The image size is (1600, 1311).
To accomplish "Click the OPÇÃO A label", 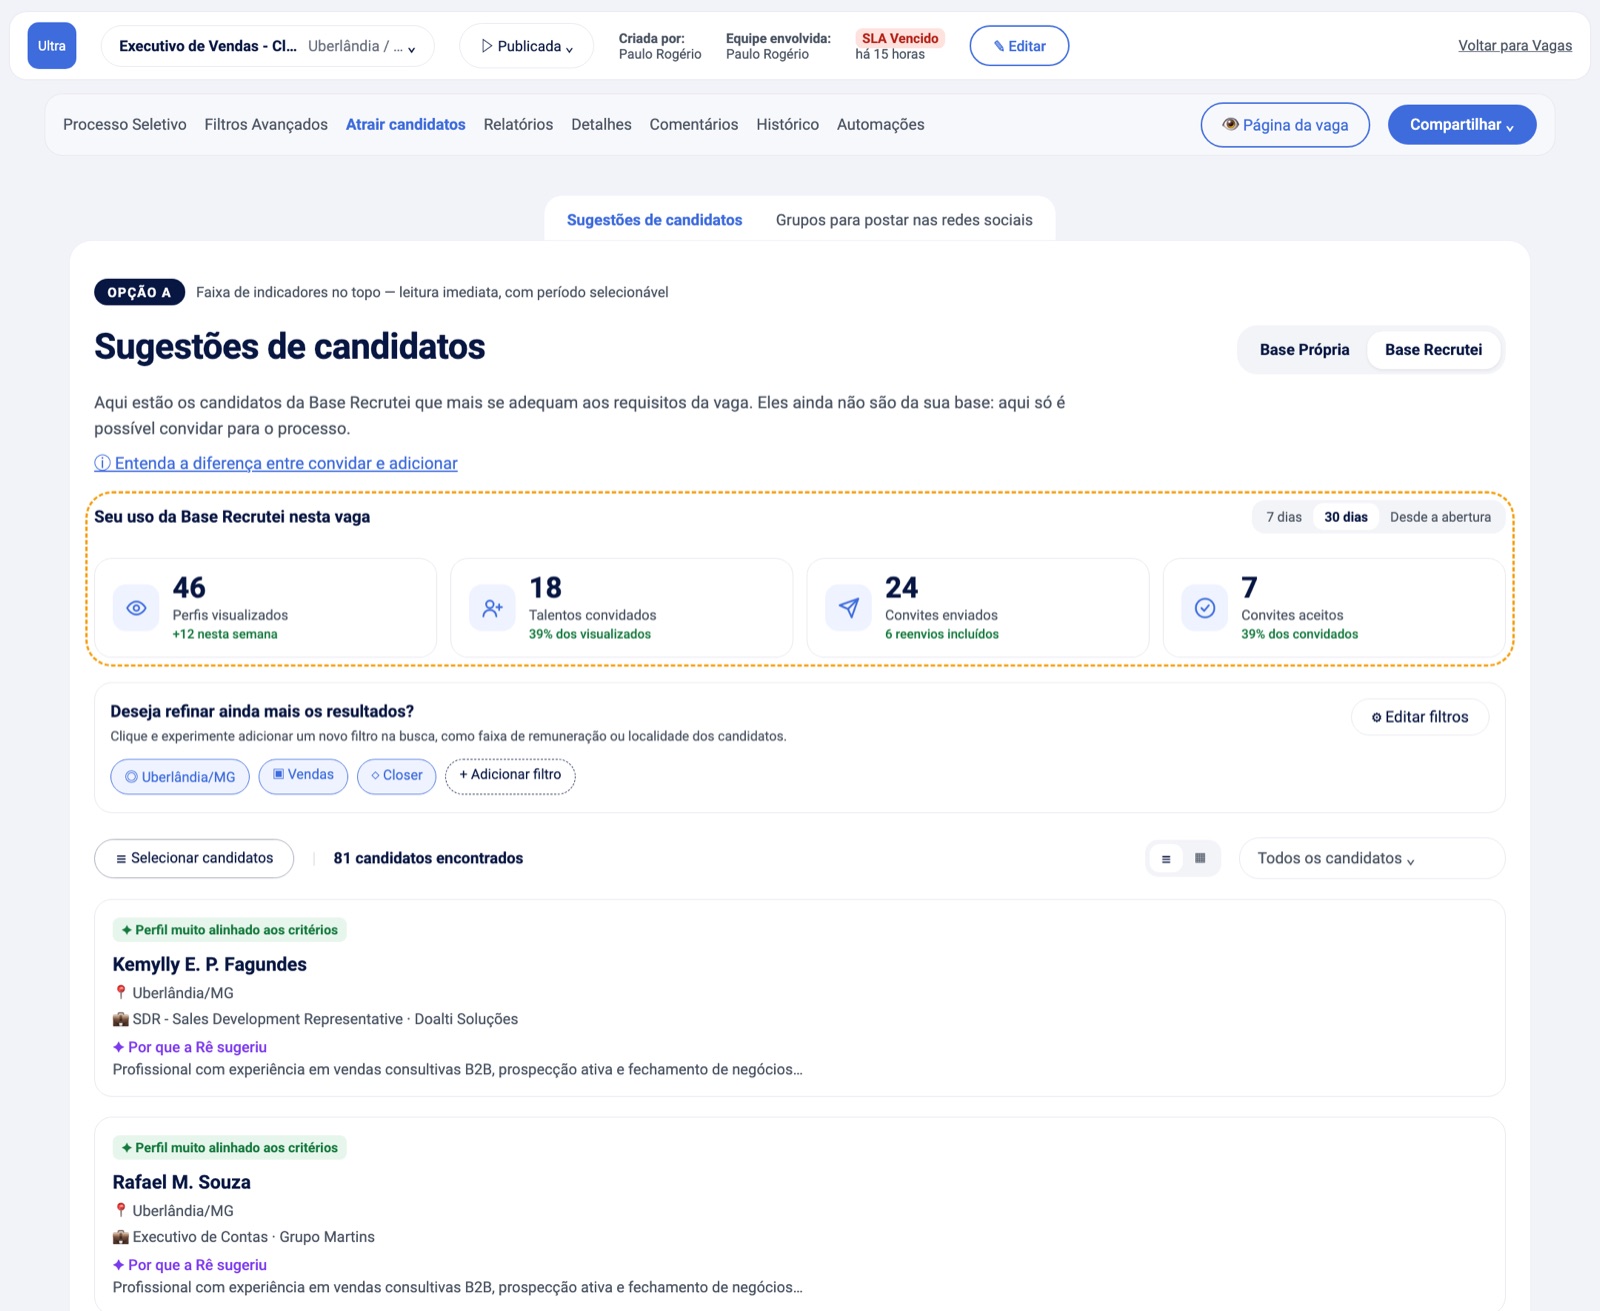I will (139, 292).
